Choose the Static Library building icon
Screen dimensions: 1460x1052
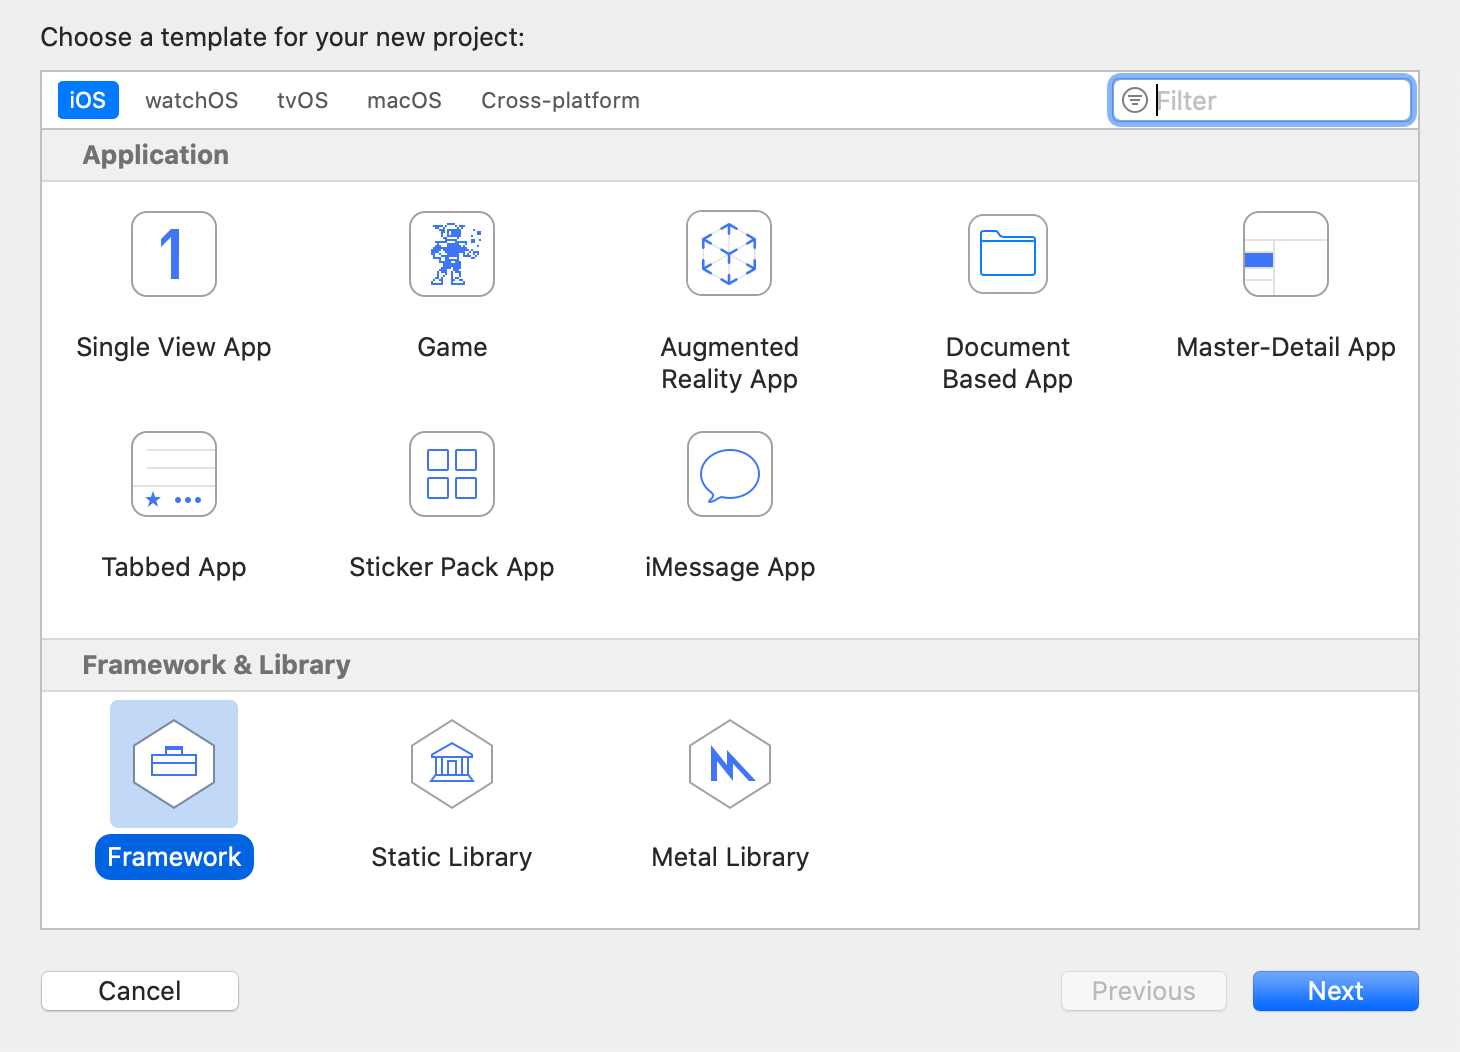[x=452, y=764]
